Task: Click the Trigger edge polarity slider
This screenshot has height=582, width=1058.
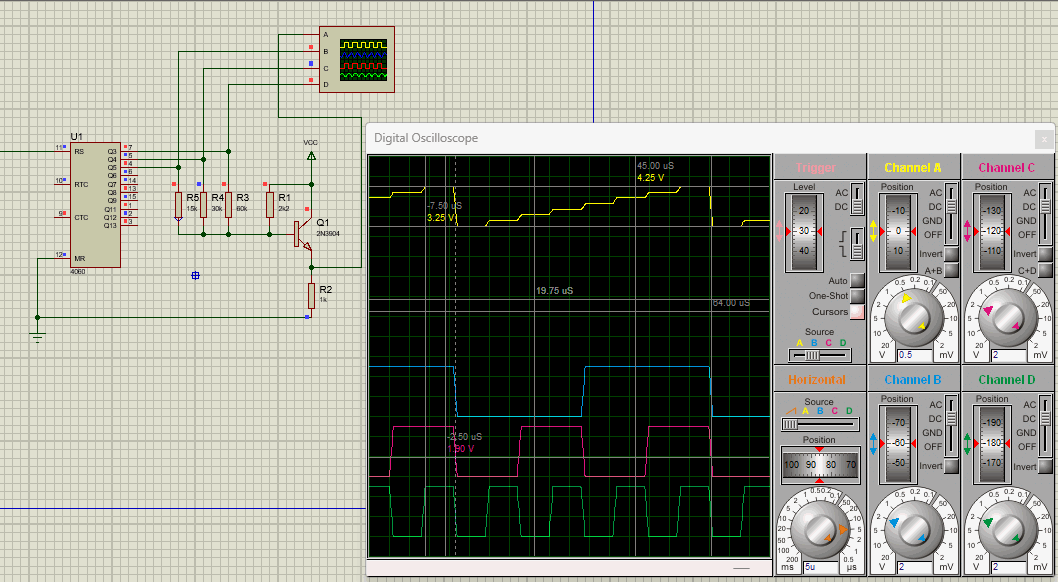Action: pyautogui.click(x=857, y=243)
